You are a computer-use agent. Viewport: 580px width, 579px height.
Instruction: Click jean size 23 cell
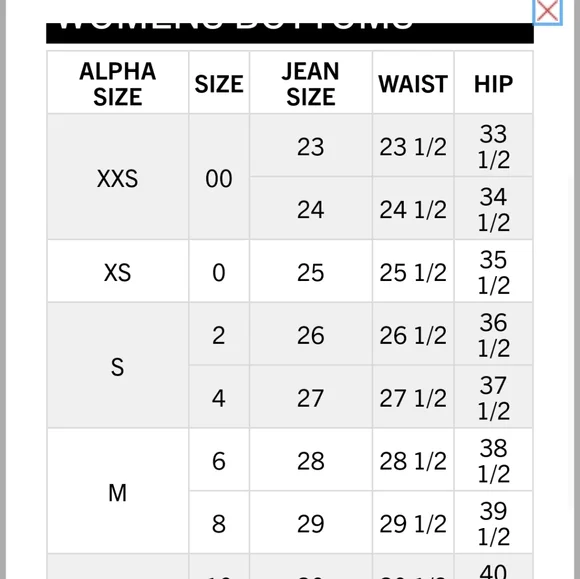[311, 145]
